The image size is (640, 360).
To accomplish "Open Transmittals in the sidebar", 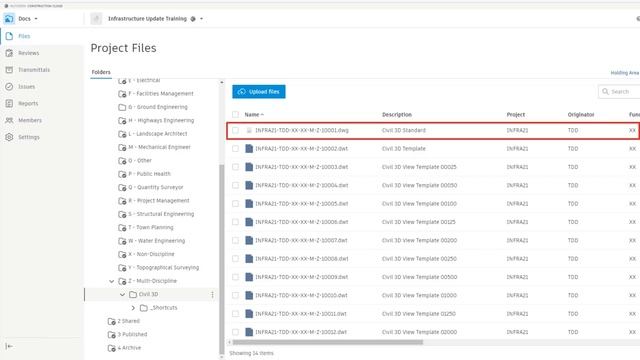I will coord(33,70).
